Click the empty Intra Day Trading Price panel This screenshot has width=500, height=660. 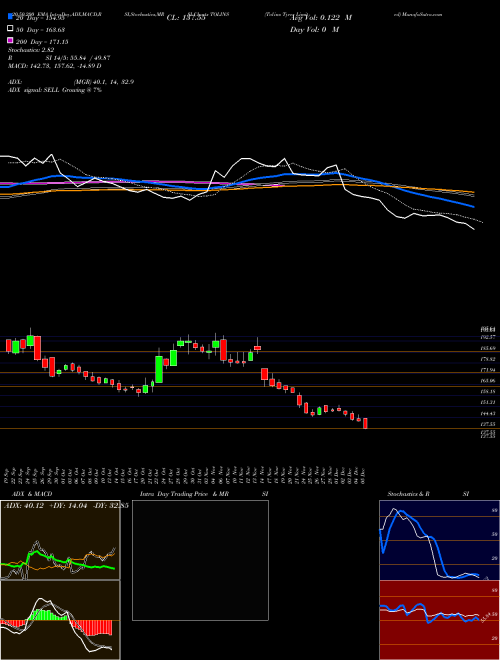[x=200, y=560]
